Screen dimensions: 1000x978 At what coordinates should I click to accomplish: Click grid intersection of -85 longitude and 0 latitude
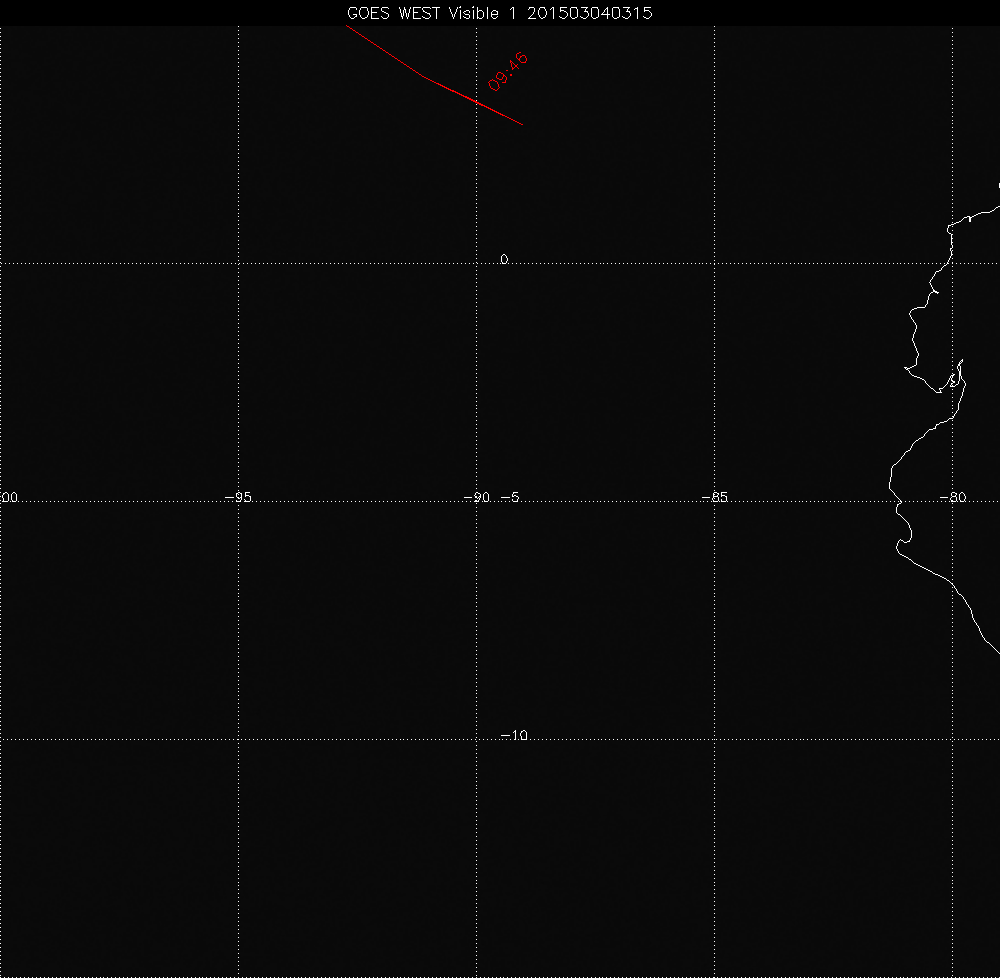(715, 263)
